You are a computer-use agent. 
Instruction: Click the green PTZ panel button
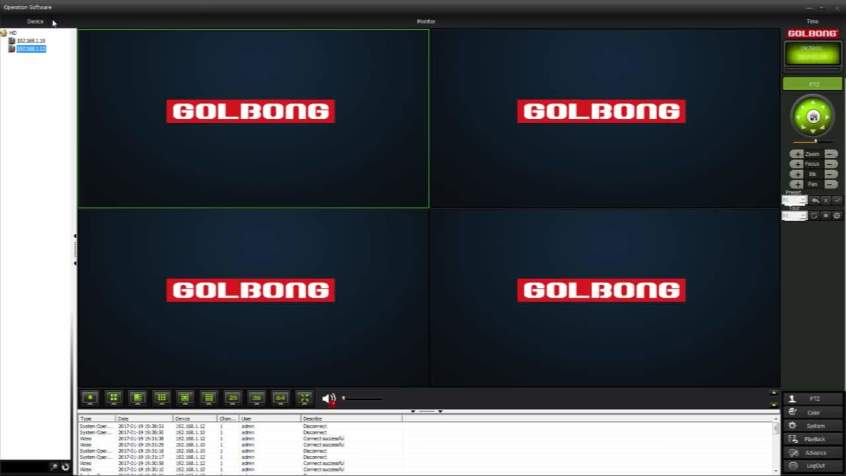[x=813, y=84]
